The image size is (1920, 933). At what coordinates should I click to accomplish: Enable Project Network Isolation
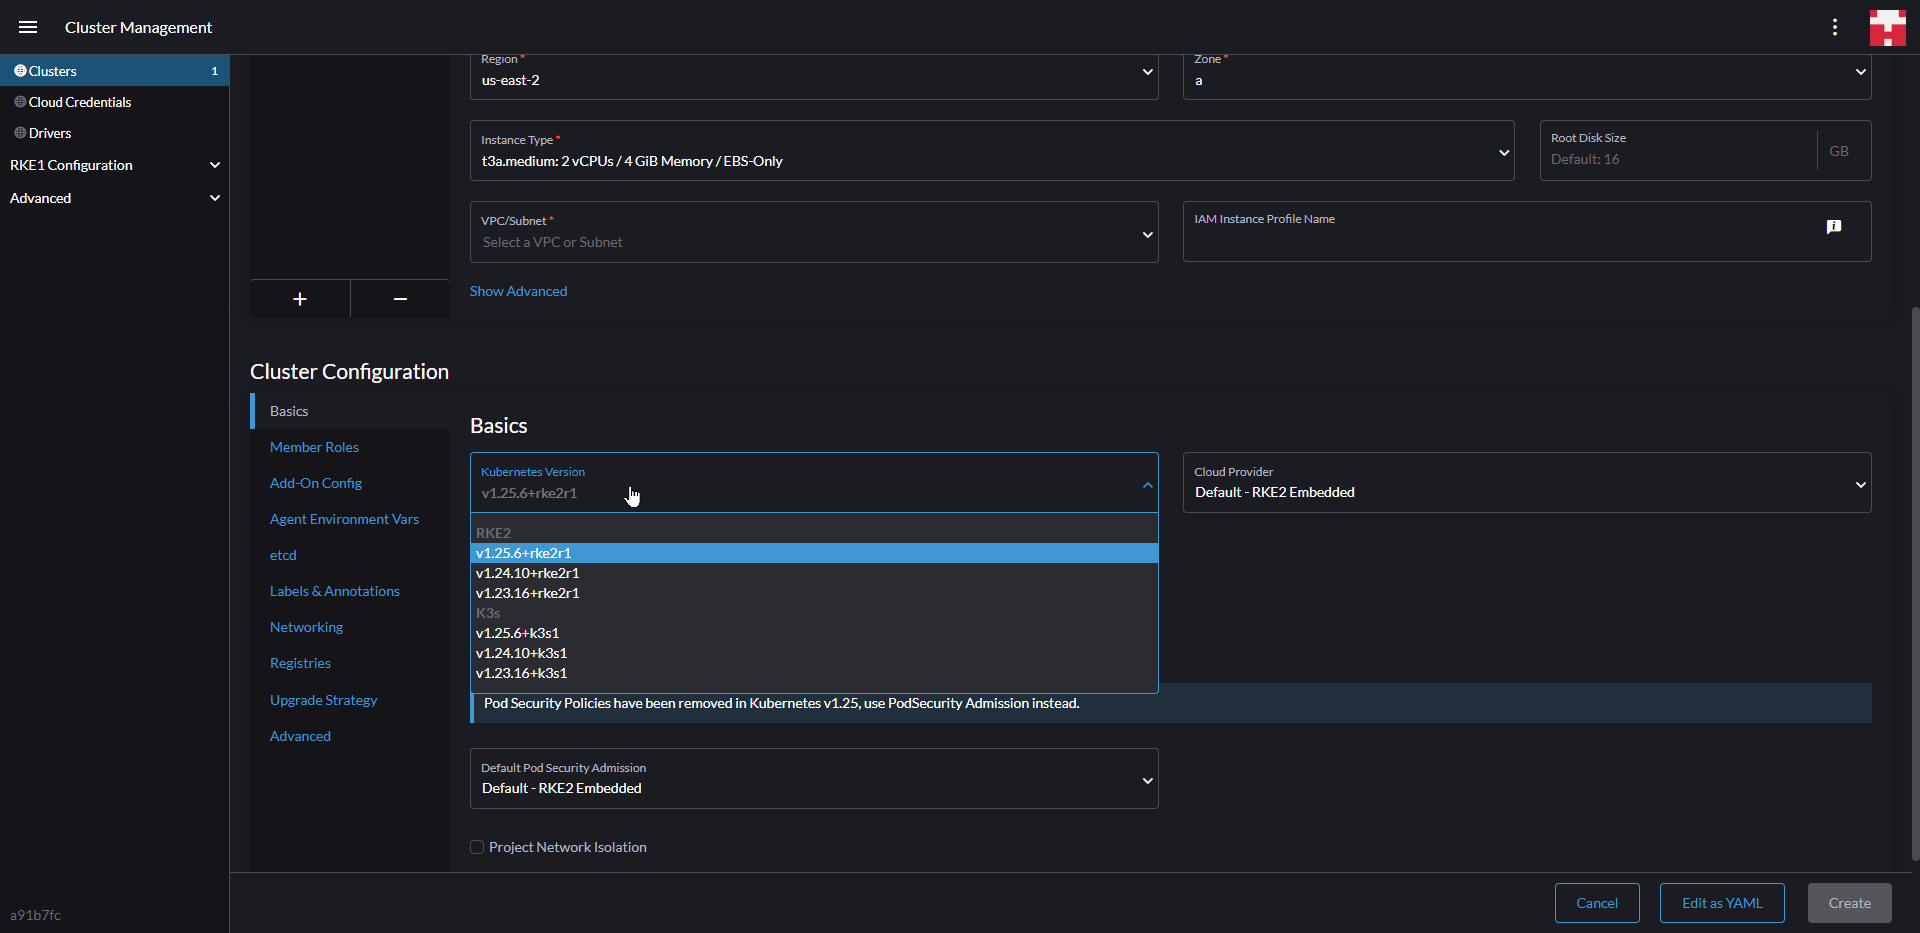476,846
